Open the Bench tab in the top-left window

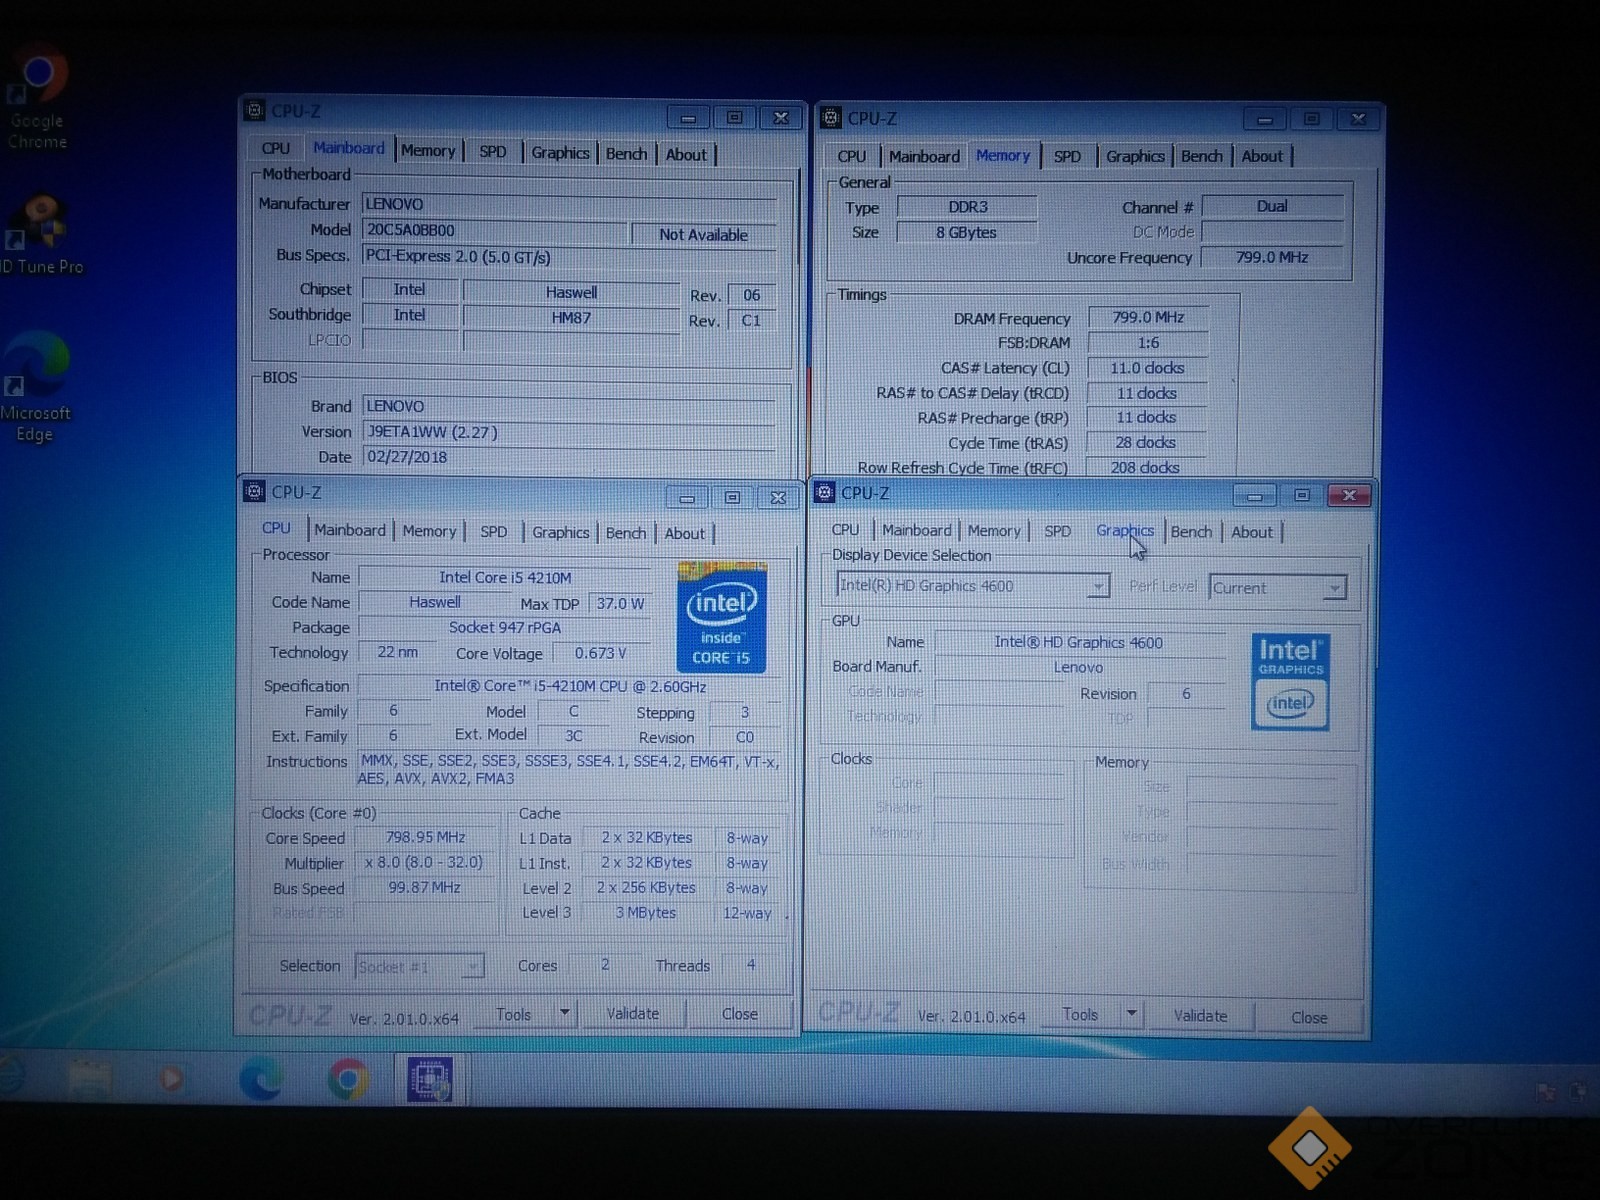tap(626, 153)
